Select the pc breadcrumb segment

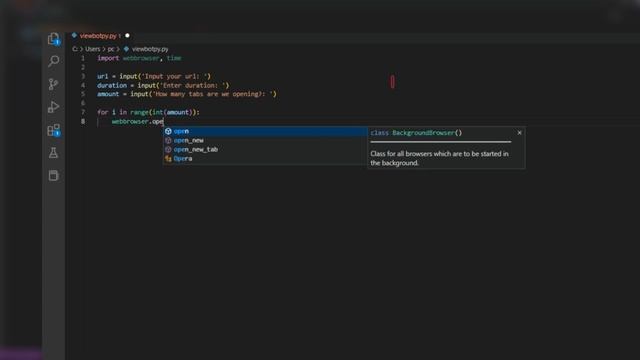[111, 49]
